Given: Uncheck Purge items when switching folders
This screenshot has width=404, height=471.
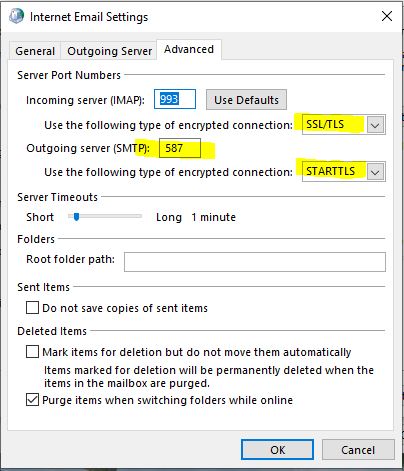Looking at the screenshot, I should (x=32, y=400).
